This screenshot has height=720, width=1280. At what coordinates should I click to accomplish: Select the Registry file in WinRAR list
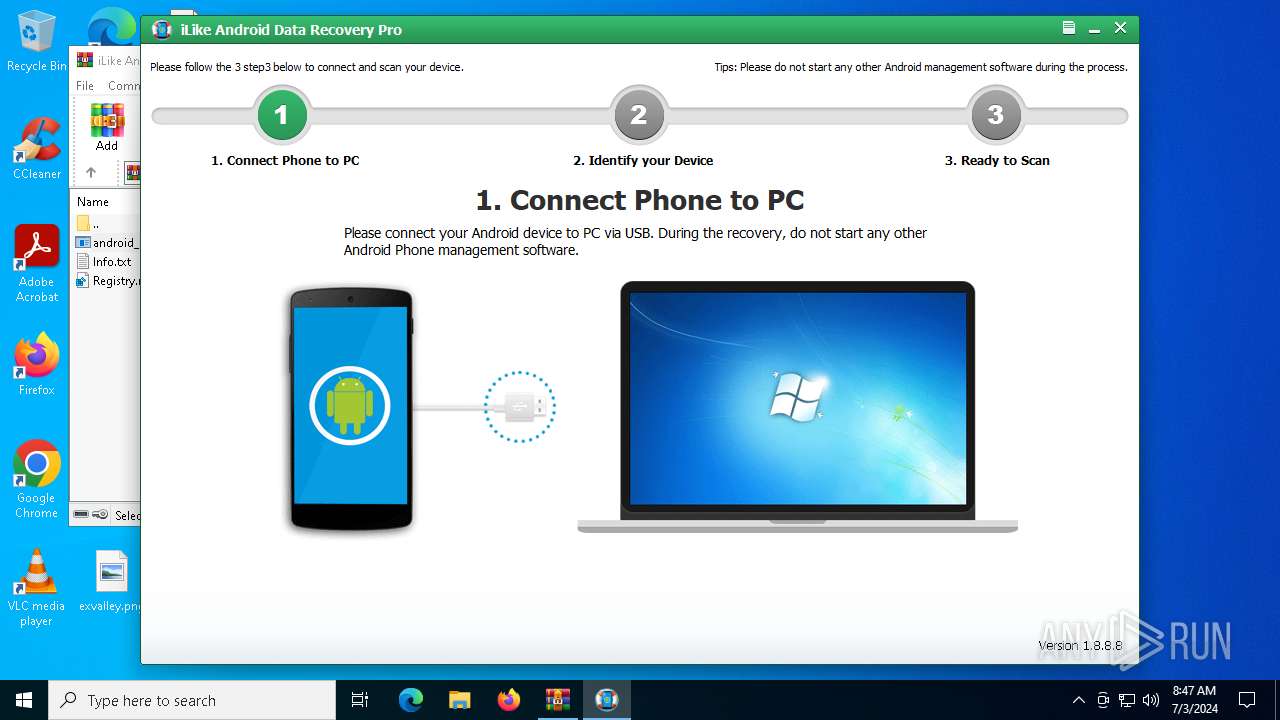(107, 280)
